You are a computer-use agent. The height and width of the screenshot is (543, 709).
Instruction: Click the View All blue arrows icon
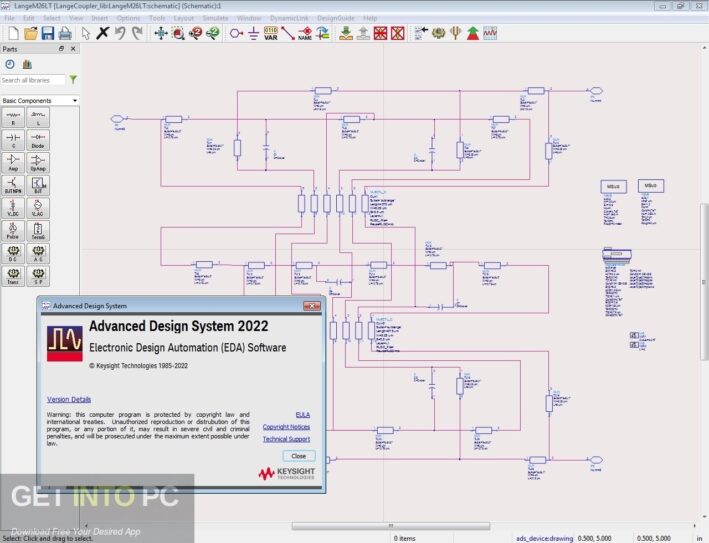(x=161, y=33)
